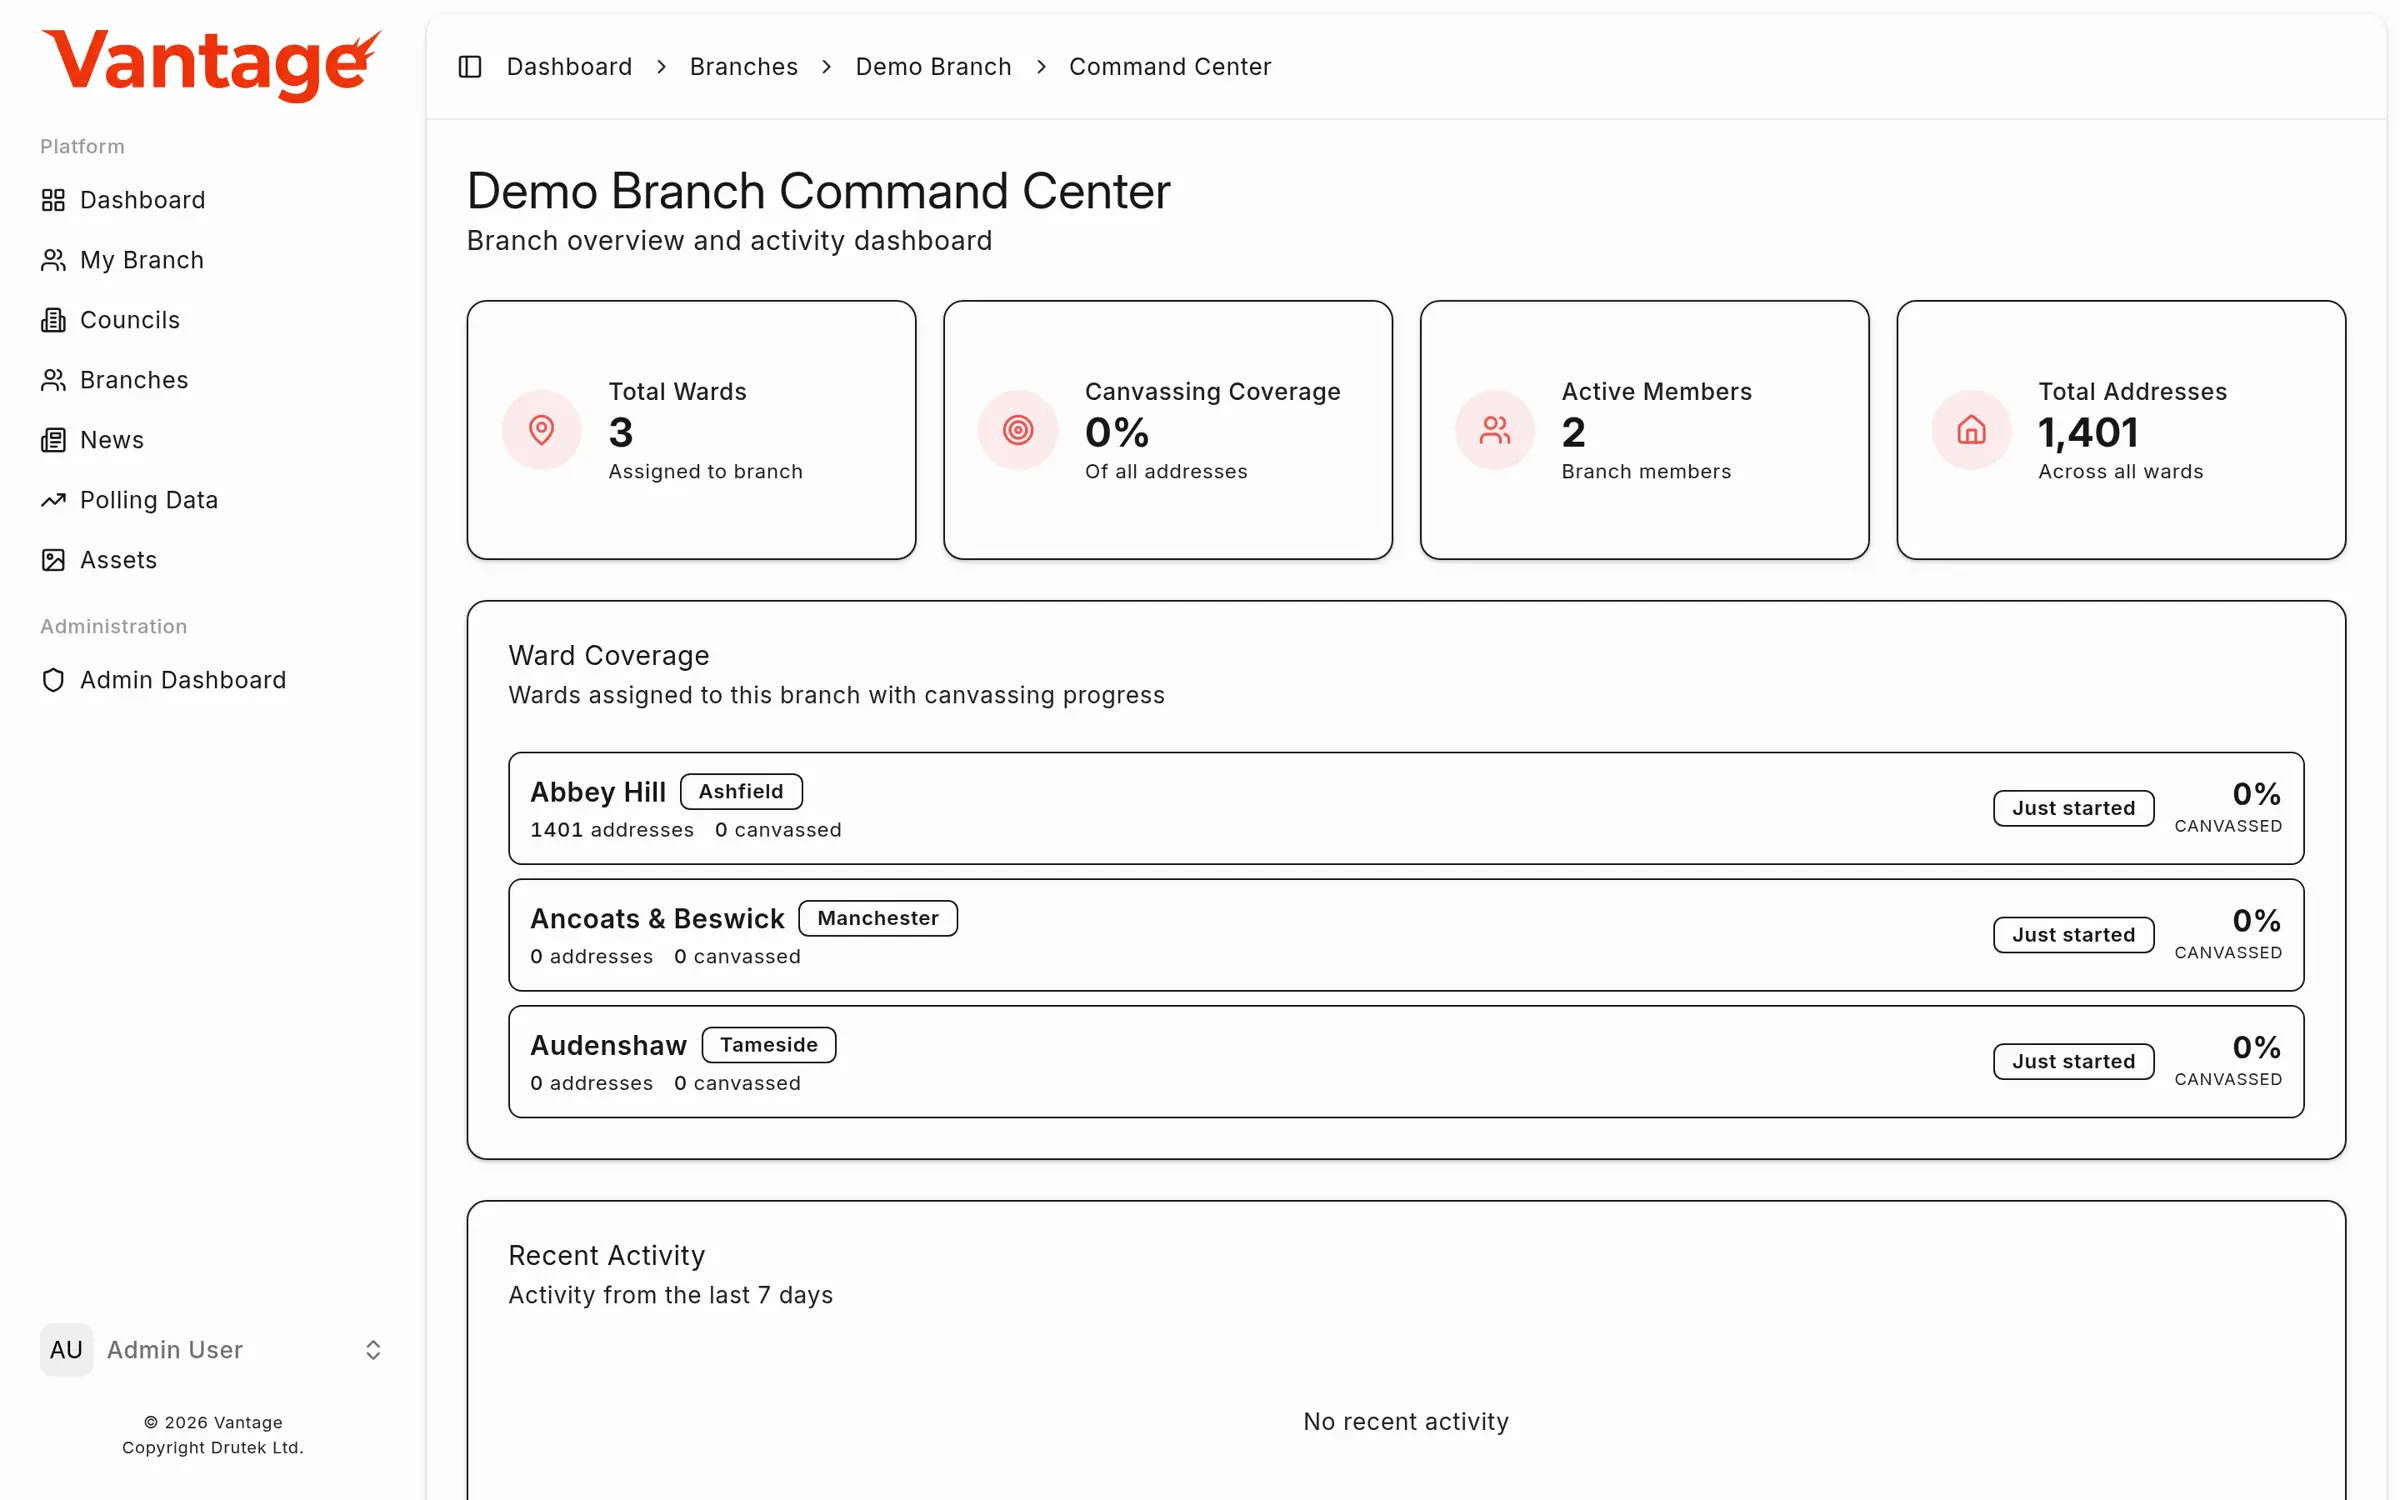Screen dimensions: 2400x1500
Task: Open the News section
Action: (x=212, y=440)
